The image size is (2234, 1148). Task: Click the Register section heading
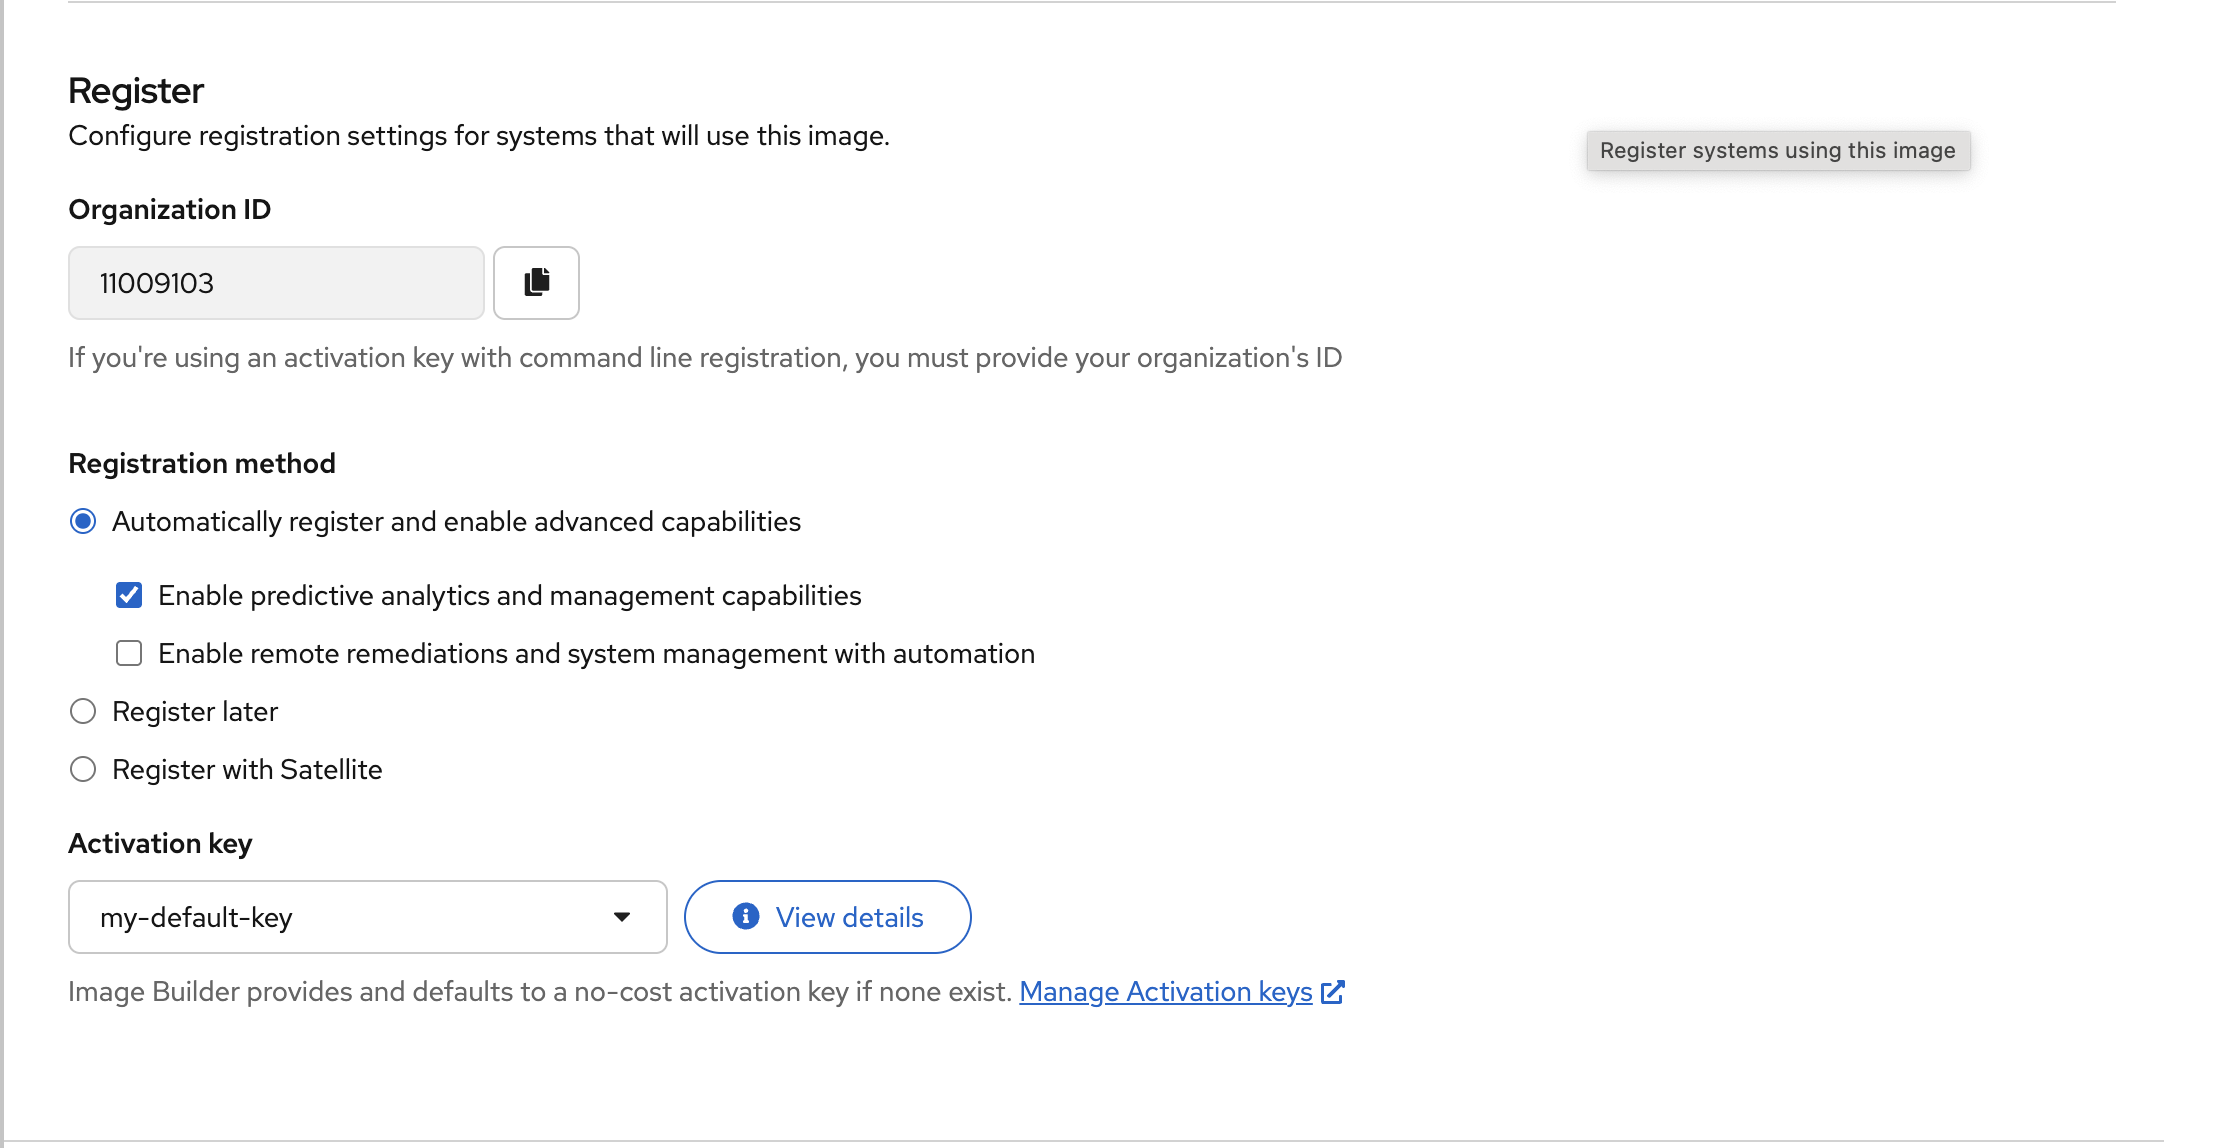tap(136, 91)
